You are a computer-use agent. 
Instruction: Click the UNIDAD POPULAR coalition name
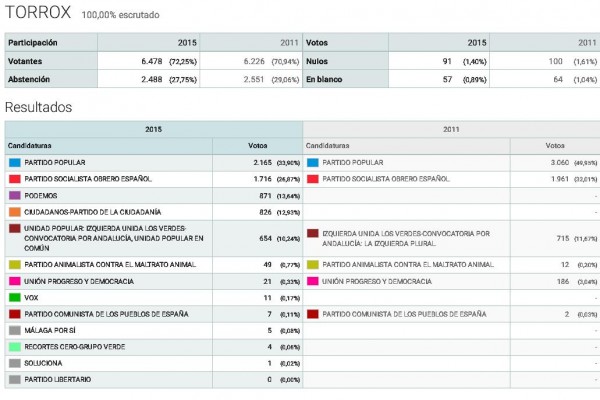[x=114, y=238]
